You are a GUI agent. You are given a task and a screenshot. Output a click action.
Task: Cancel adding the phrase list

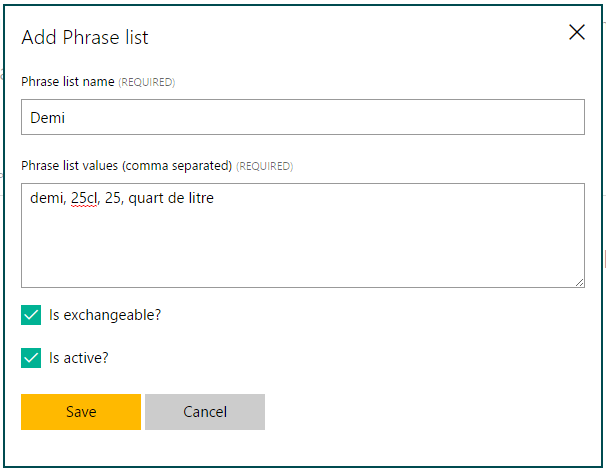pyautogui.click(x=205, y=412)
